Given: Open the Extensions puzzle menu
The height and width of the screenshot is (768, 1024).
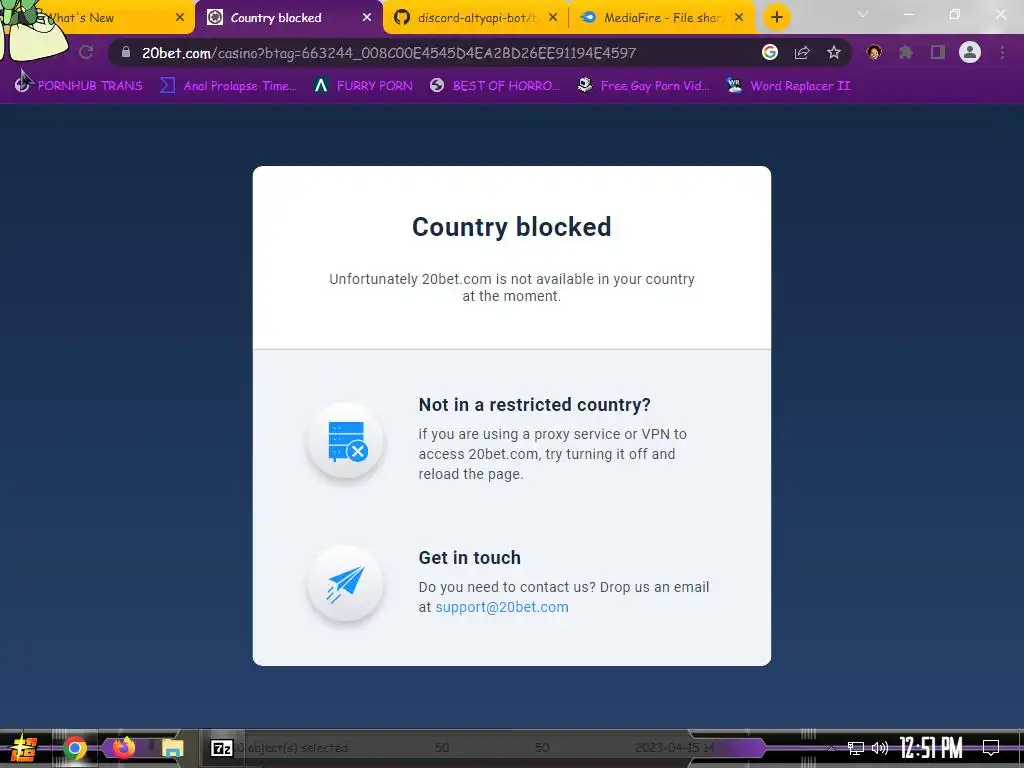Looking at the screenshot, I should 906,52.
